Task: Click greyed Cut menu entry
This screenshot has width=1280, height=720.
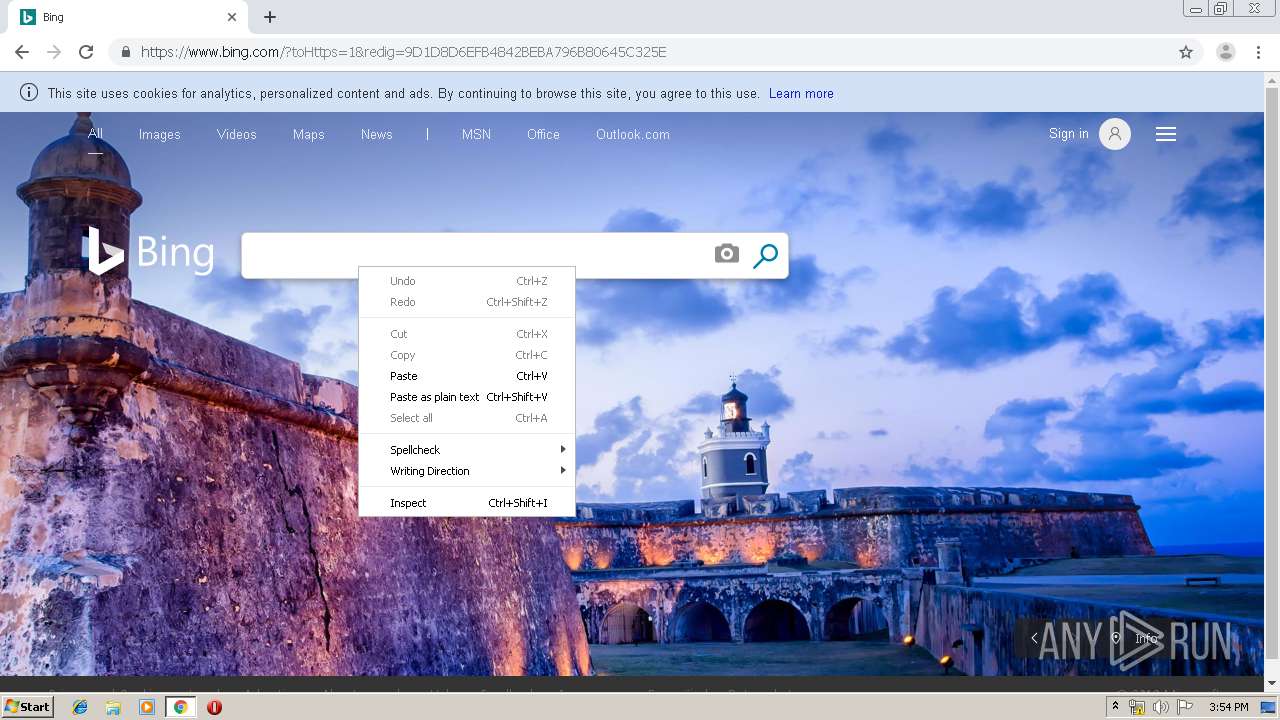Action: (467, 334)
